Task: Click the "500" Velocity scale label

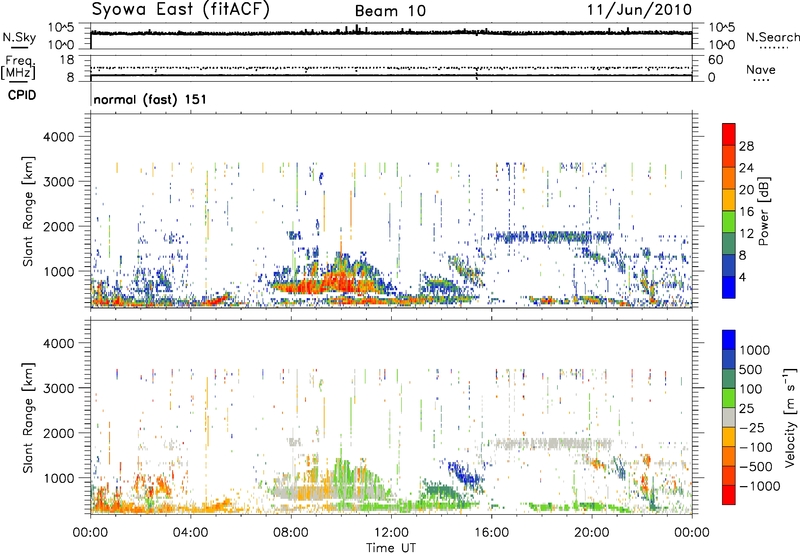Action: [753, 369]
